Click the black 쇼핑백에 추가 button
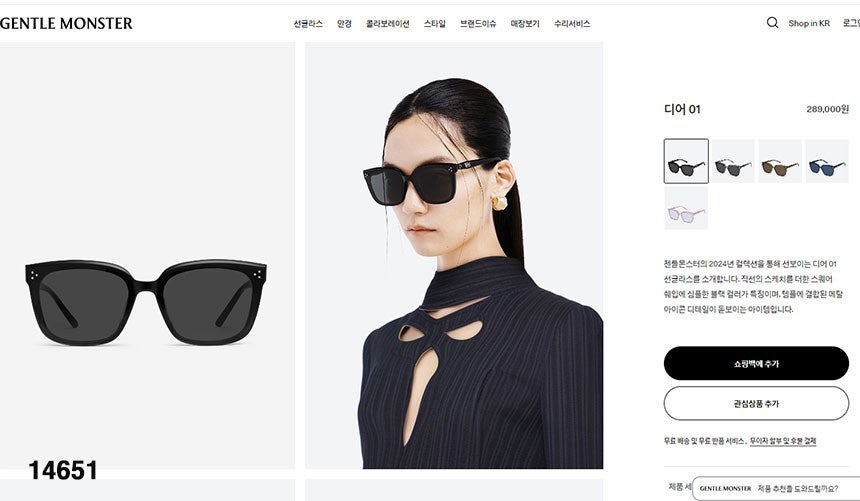This screenshot has width=860, height=501. tap(756, 363)
